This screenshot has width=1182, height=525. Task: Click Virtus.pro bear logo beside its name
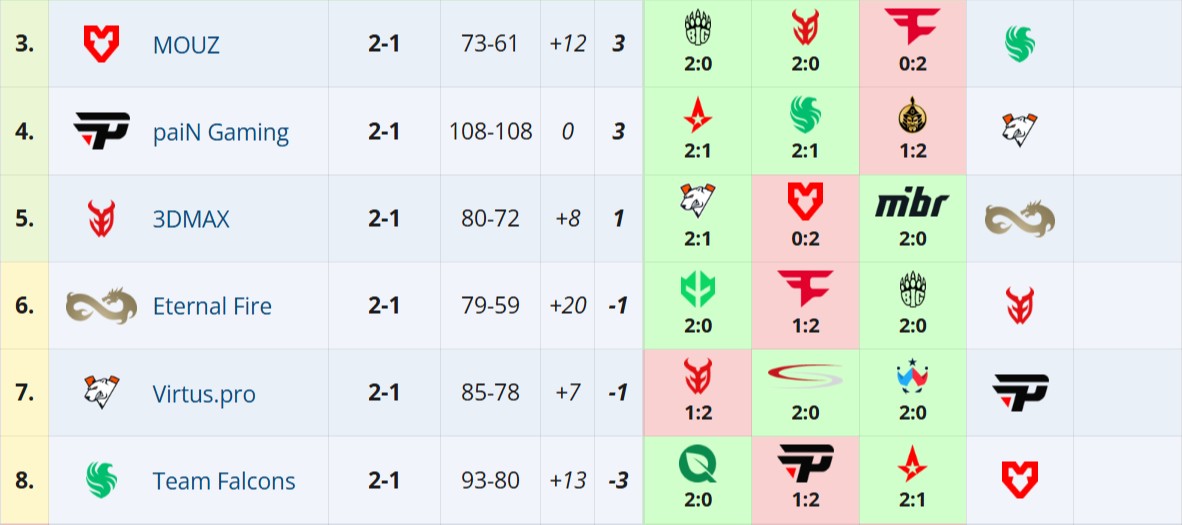[x=101, y=392]
